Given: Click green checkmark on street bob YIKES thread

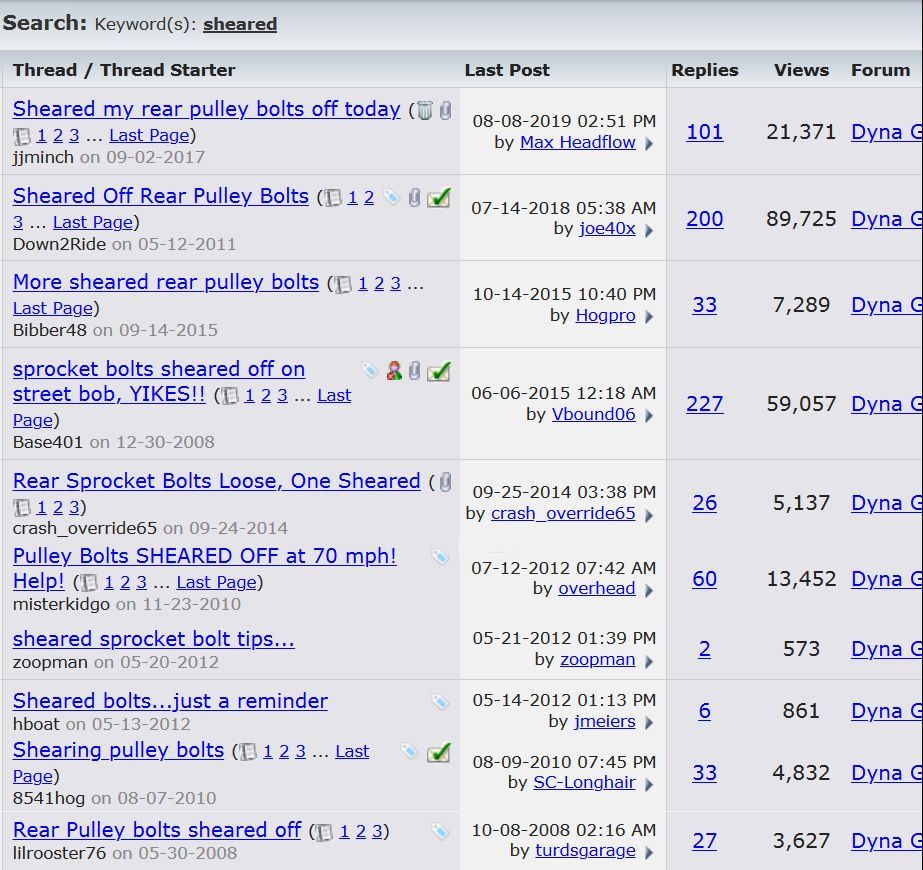Looking at the screenshot, I should [x=438, y=371].
